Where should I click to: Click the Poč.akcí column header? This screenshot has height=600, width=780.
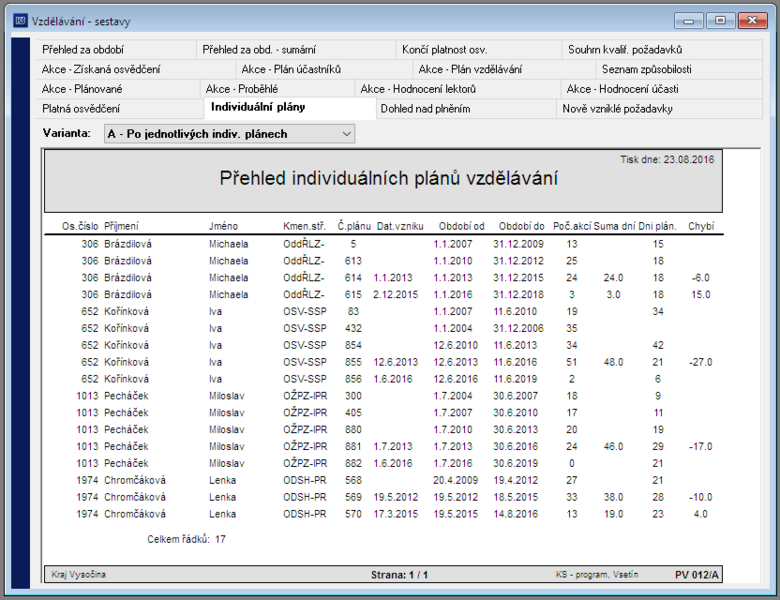click(x=572, y=226)
